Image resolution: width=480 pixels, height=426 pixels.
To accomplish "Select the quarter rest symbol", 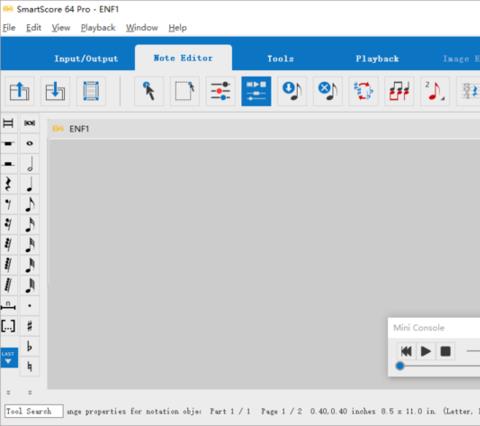I will pyautogui.click(x=8, y=184).
